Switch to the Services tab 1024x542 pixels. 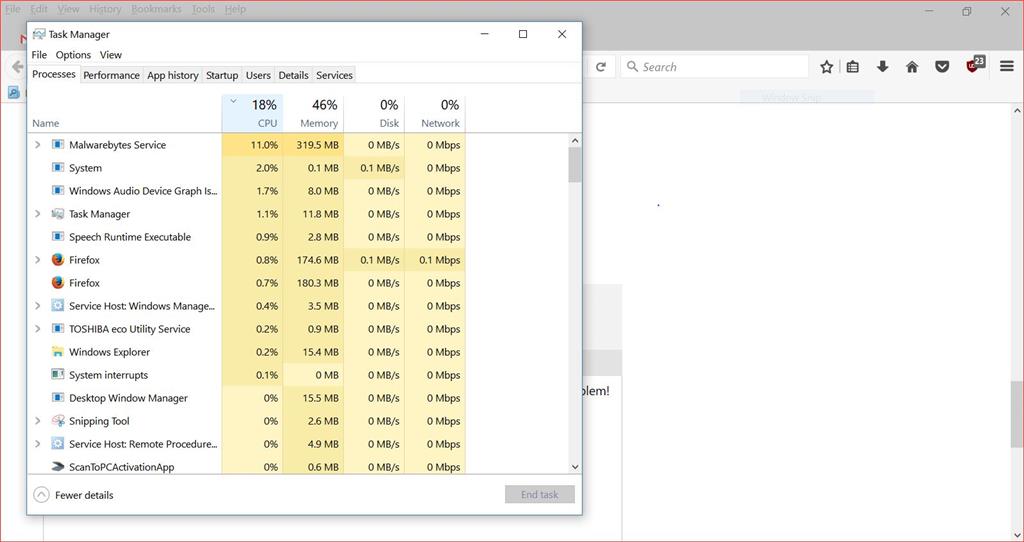point(334,75)
